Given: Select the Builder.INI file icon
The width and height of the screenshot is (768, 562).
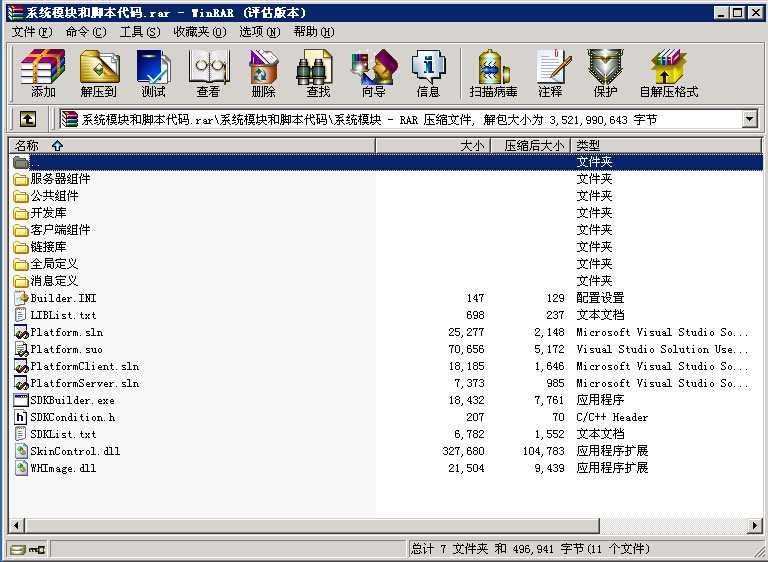Looking at the screenshot, I should point(21,298).
